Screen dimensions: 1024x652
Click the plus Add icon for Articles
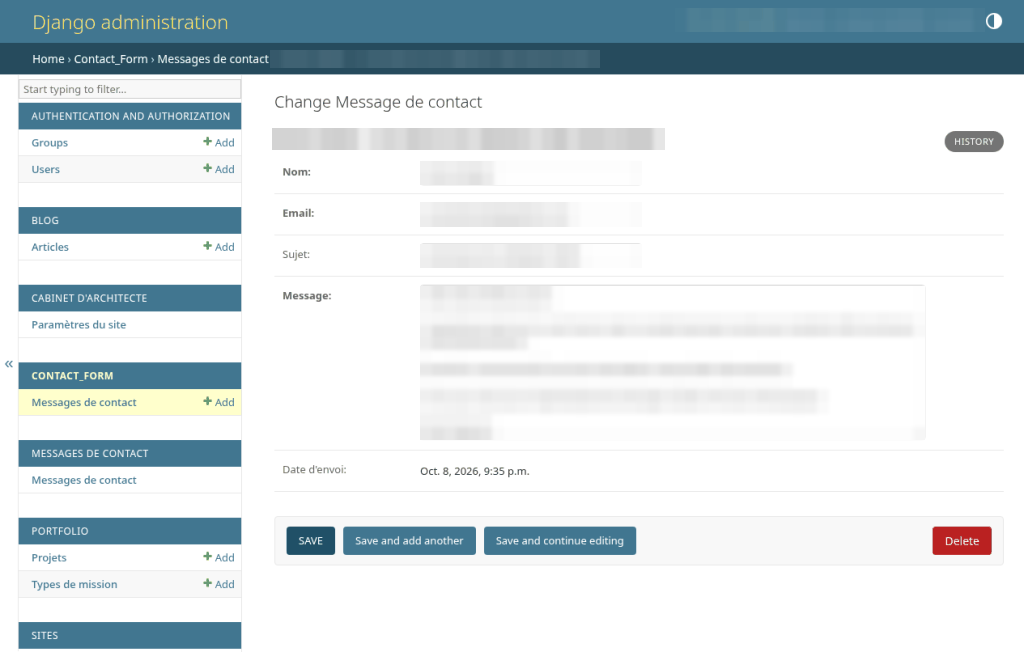219,247
